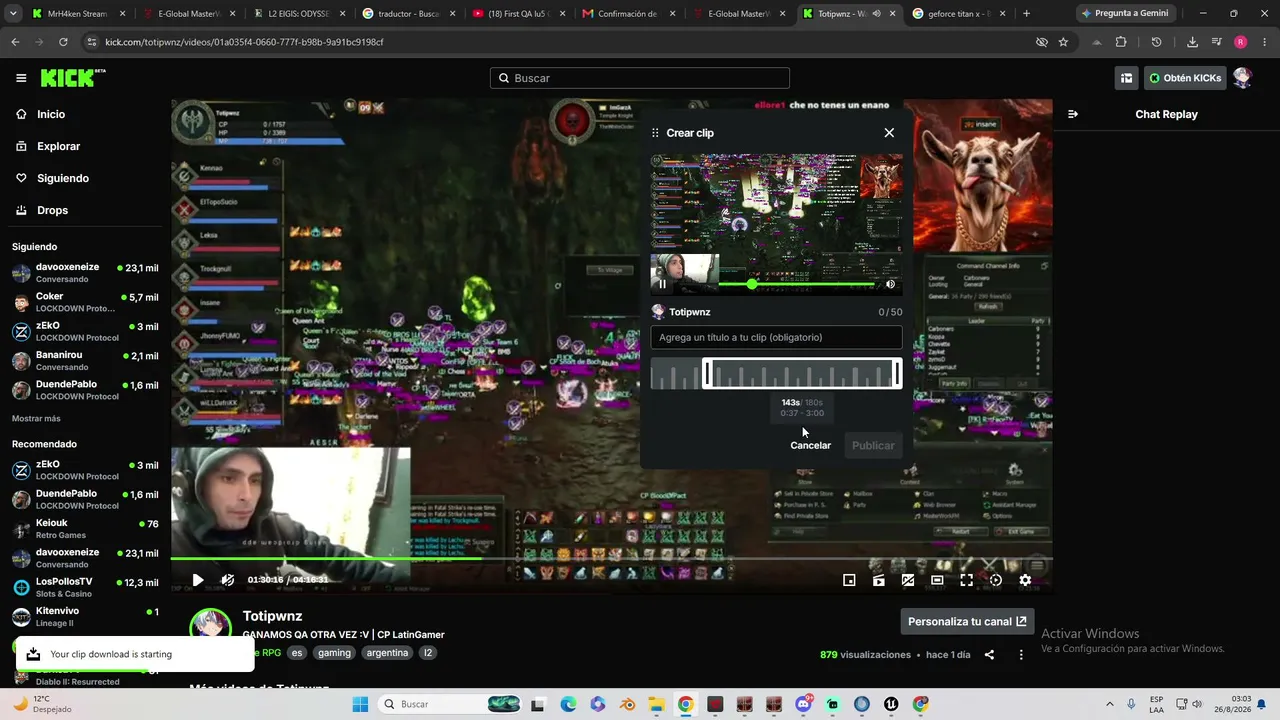Grab the Crear clip drag handle
The width and height of the screenshot is (1280, 720).
(655, 133)
